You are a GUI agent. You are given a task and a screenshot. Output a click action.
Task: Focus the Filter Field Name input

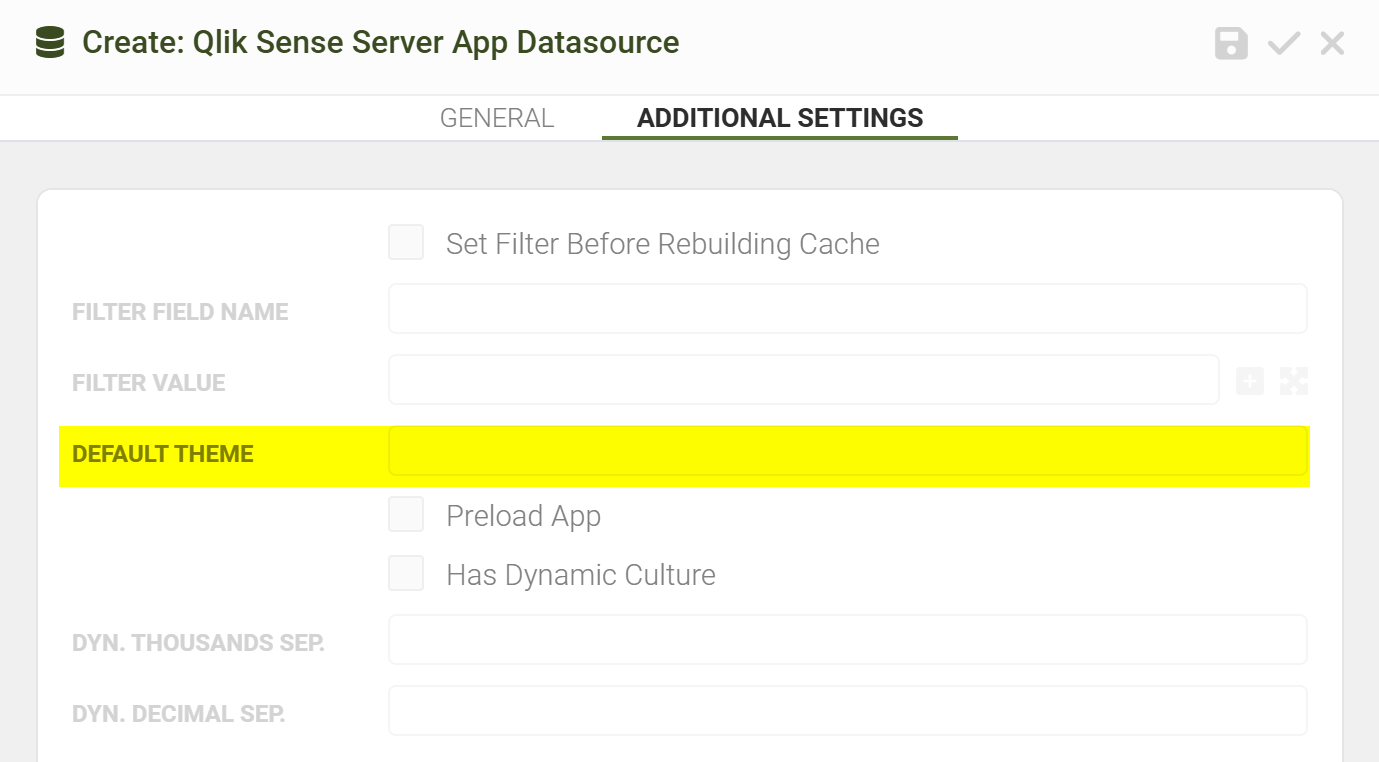point(847,309)
